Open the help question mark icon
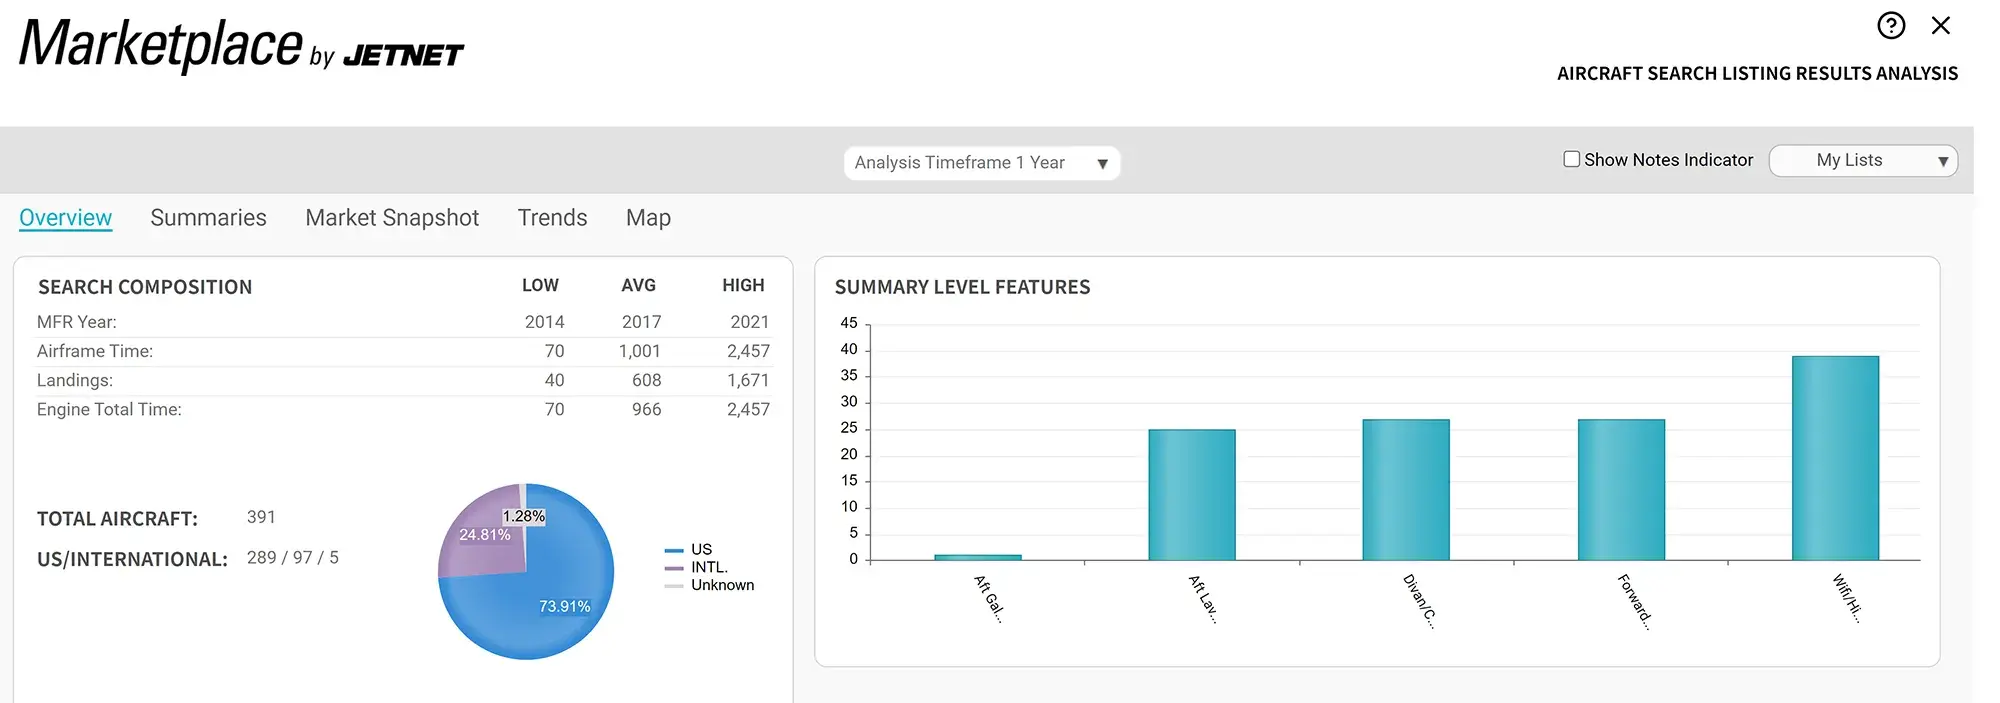 [1890, 26]
